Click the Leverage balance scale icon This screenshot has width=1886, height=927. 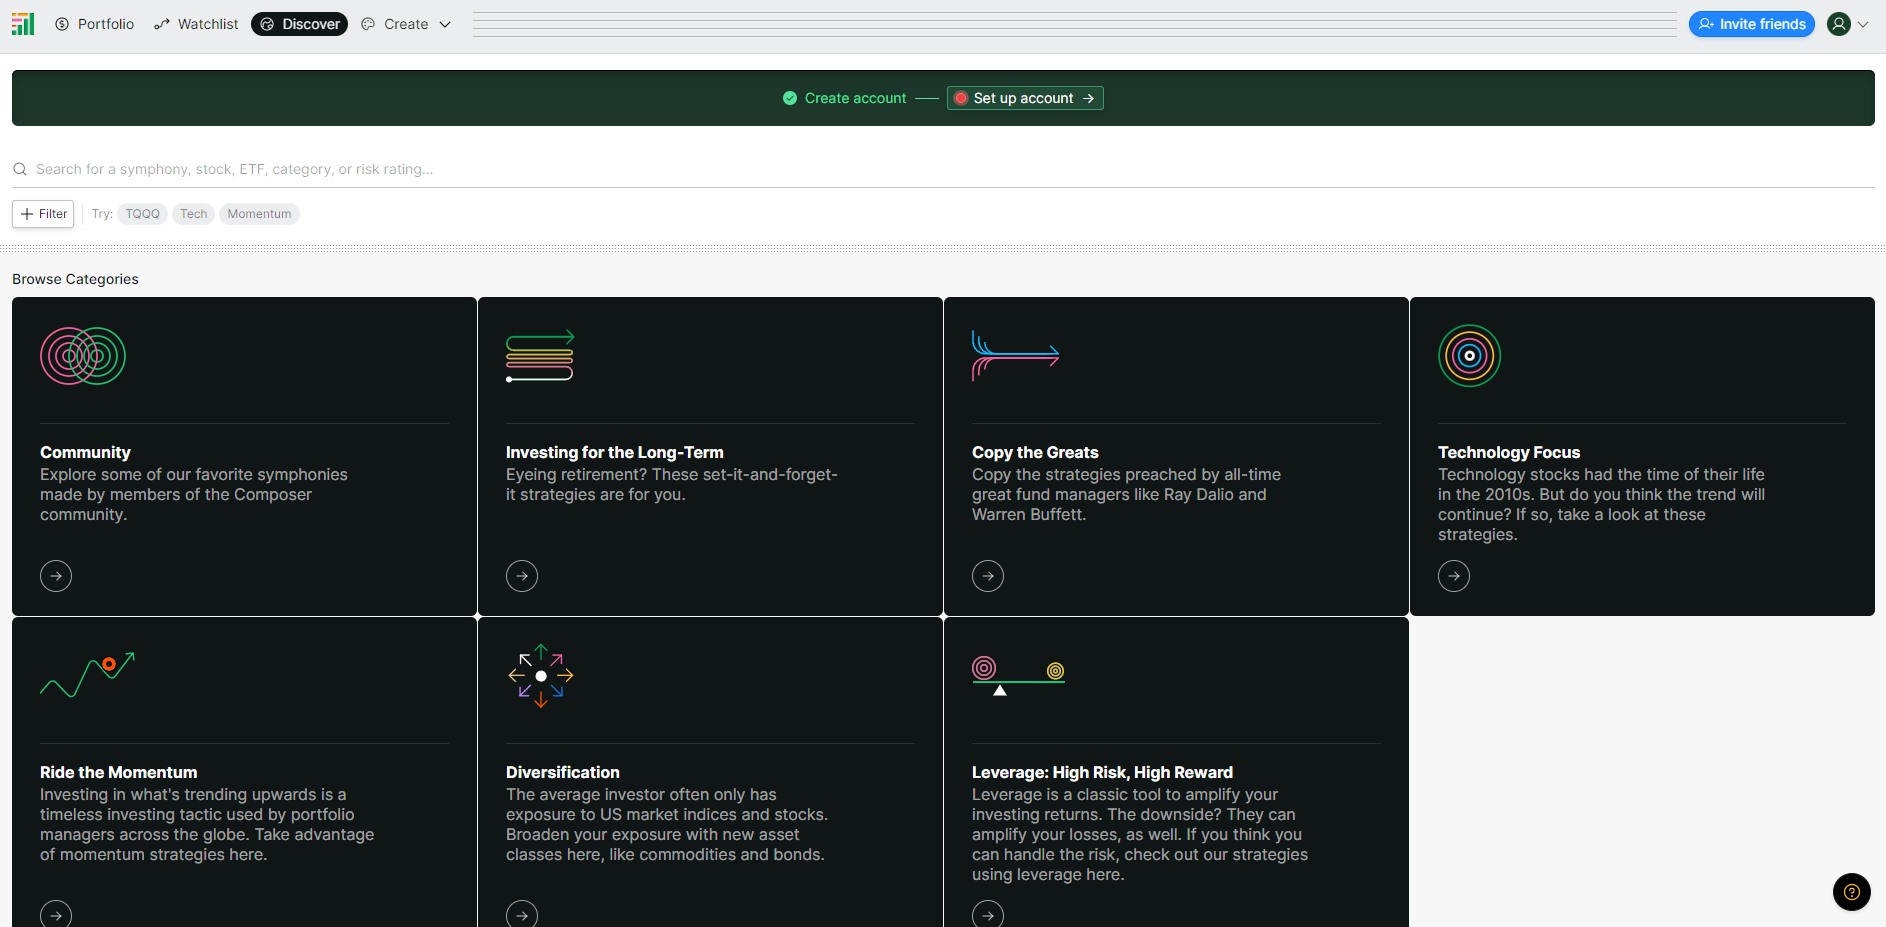pos(1018,676)
